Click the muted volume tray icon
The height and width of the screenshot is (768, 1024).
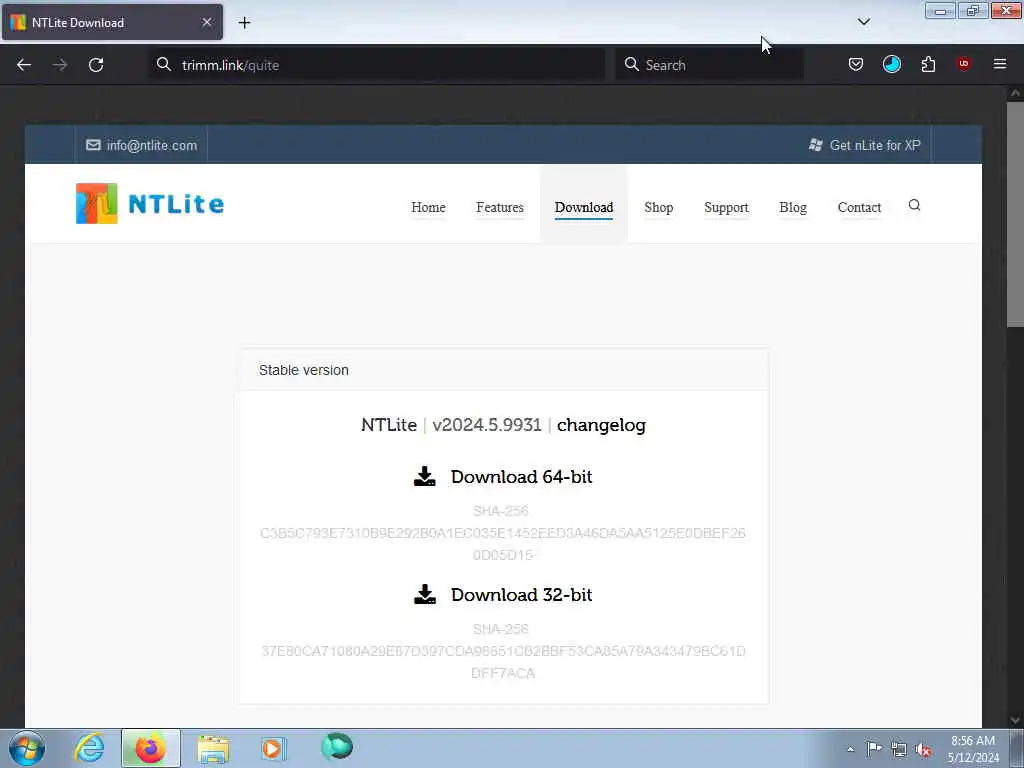click(x=923, y=749)
